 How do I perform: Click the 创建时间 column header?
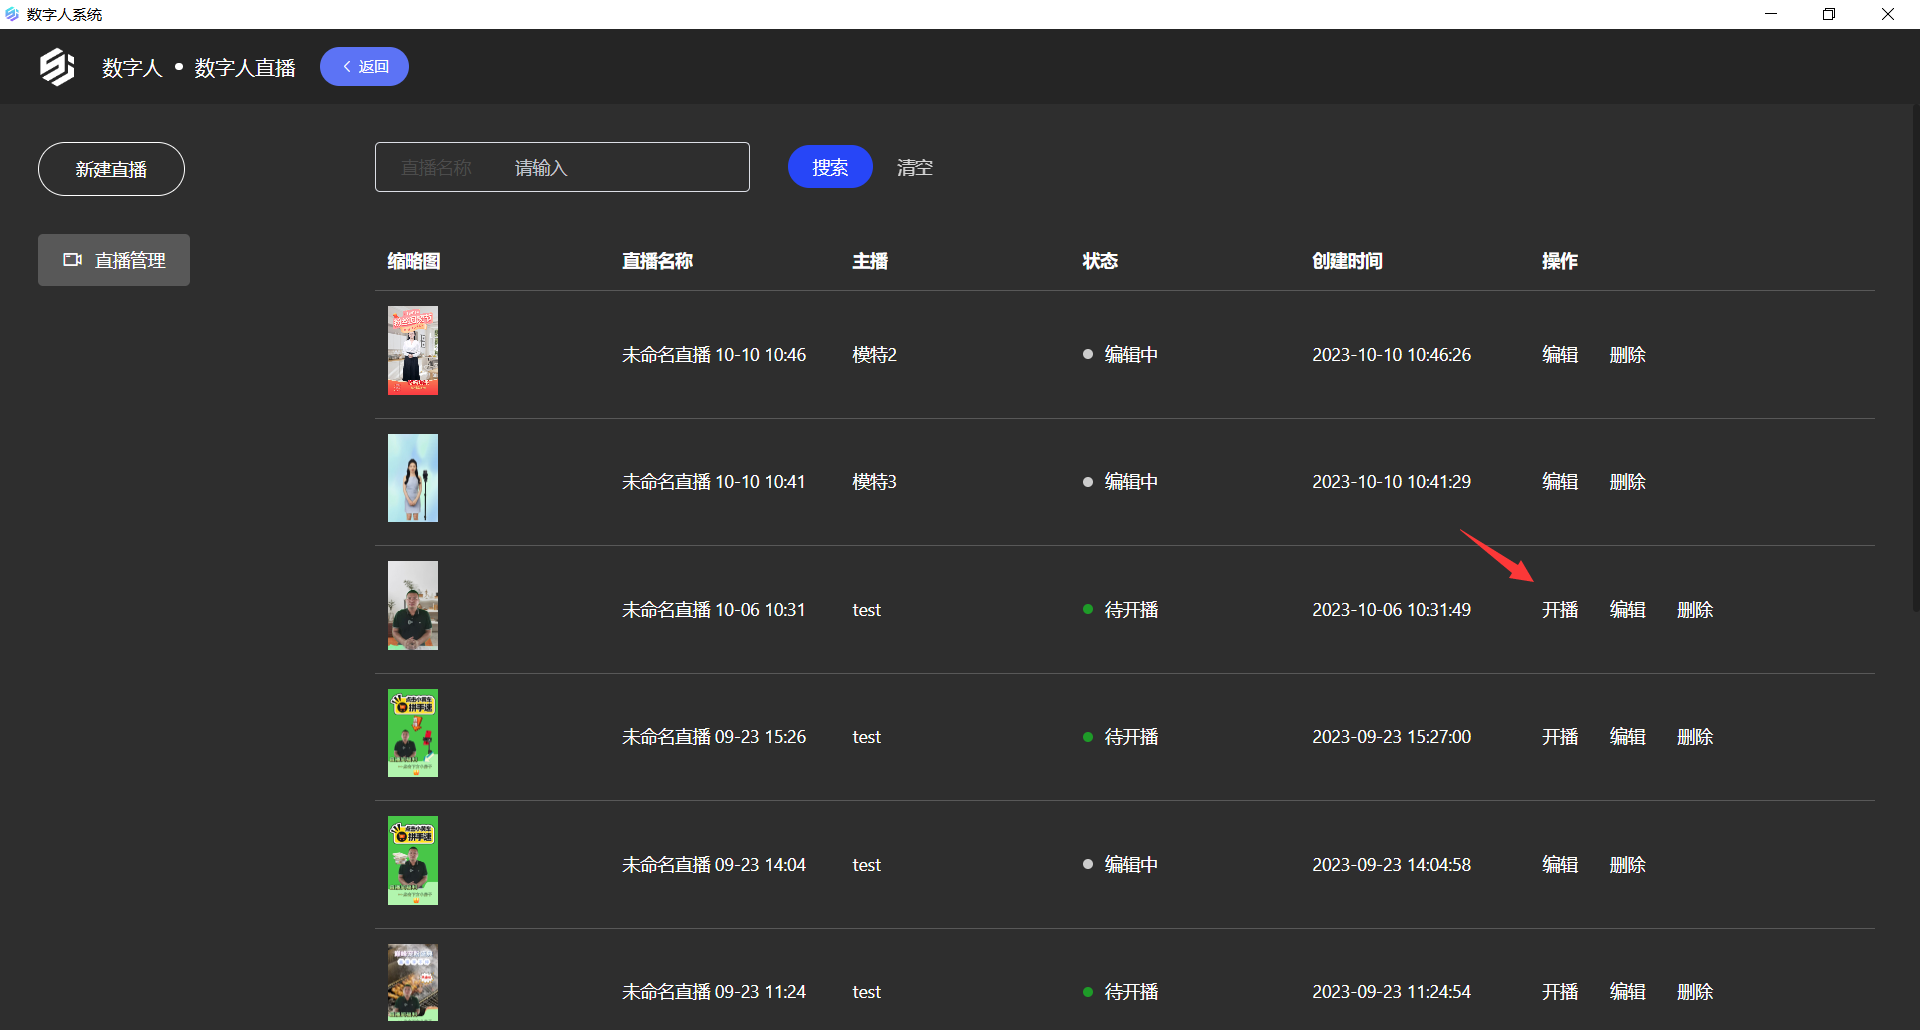coord(1347,261)
